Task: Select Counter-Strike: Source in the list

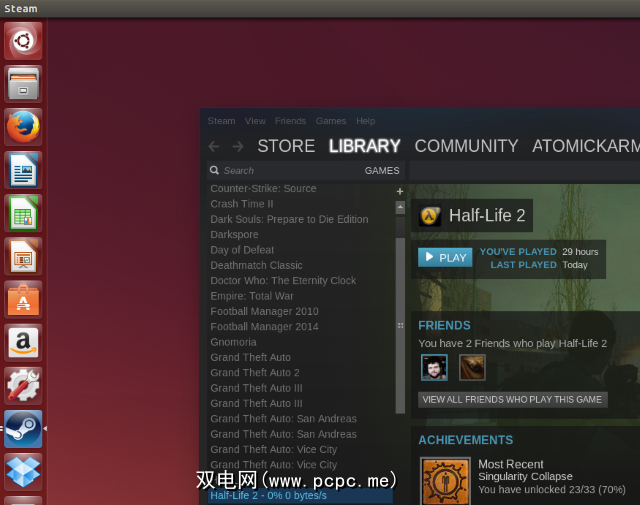Action: pyautogui.click(x=263, y=189)
